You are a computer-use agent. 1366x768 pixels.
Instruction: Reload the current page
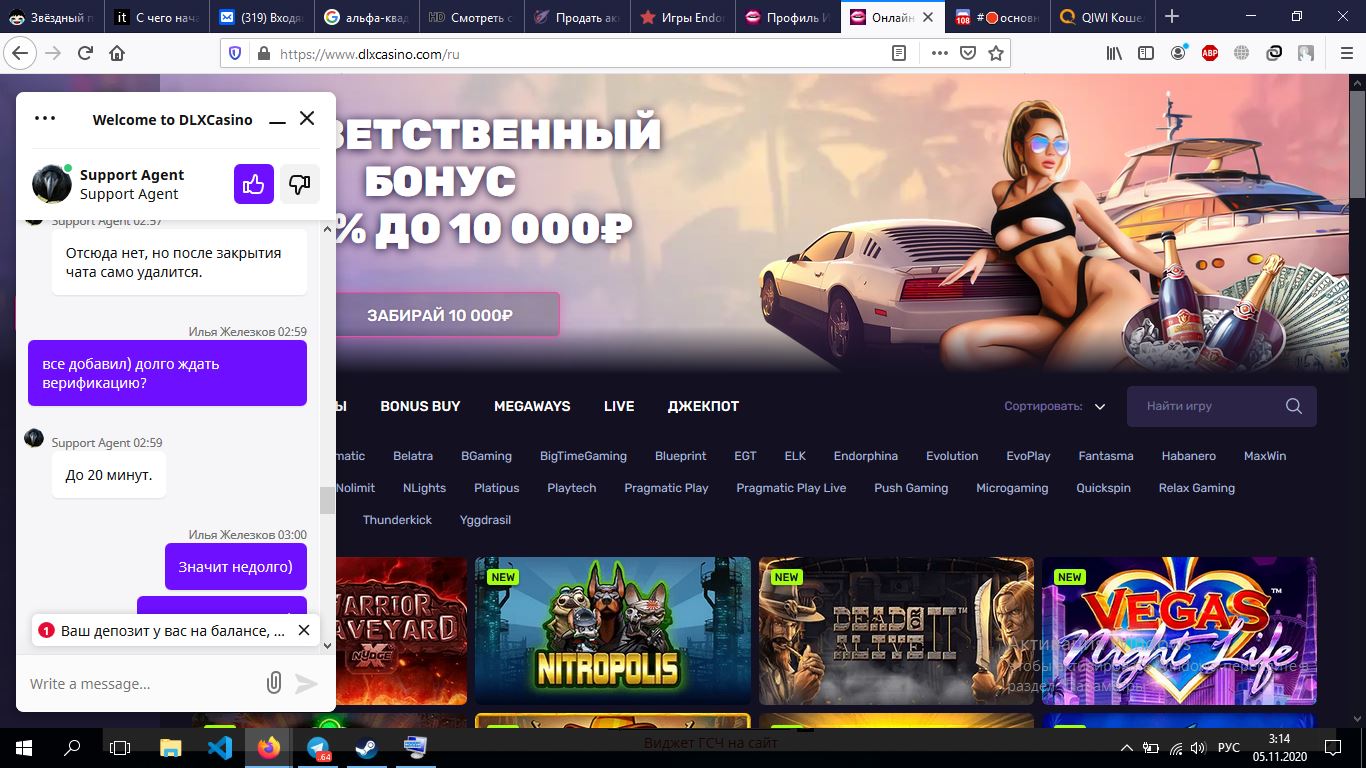point(85,53)
